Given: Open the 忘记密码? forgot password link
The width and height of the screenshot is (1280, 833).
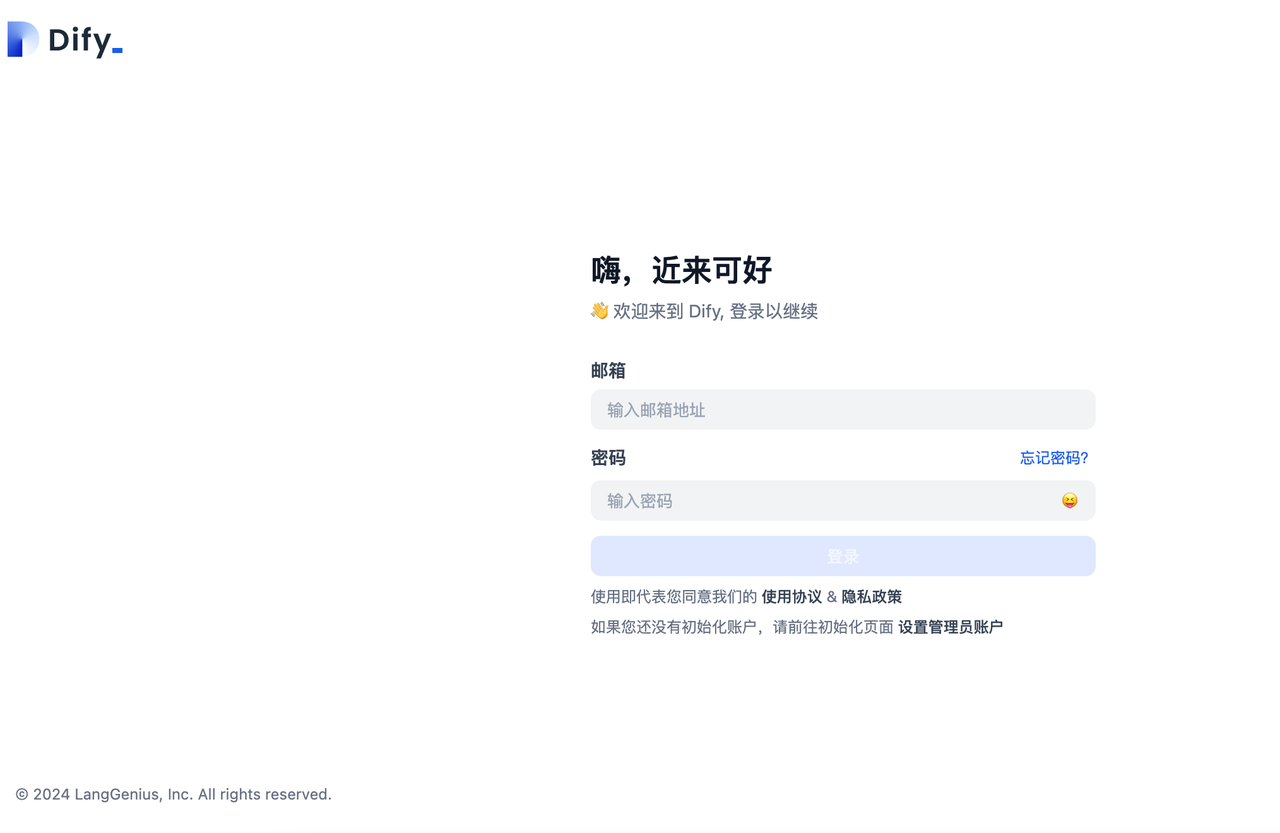Looking at the screenshot, I should [x=1054, y=458].
